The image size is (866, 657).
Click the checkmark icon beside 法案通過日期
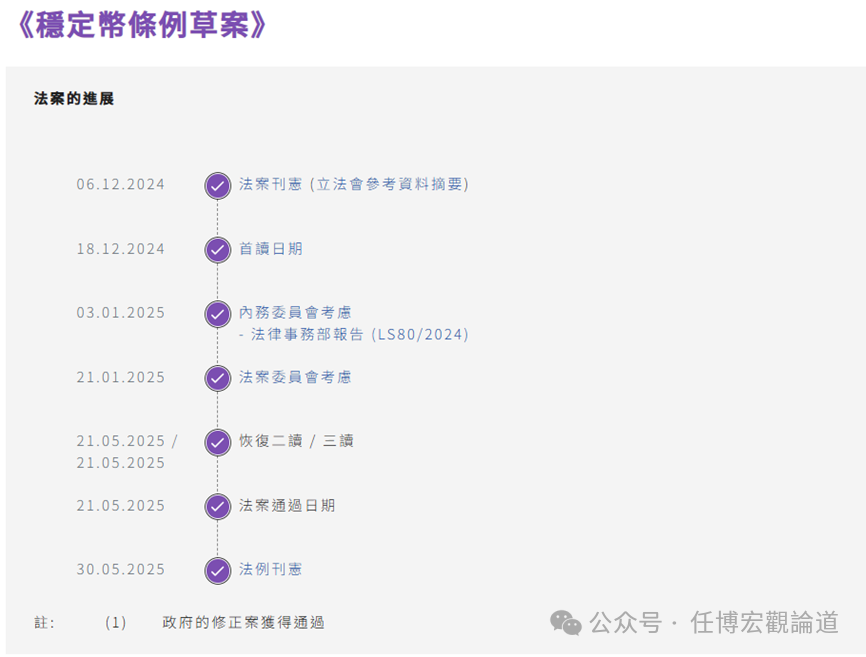coord(217,506)
